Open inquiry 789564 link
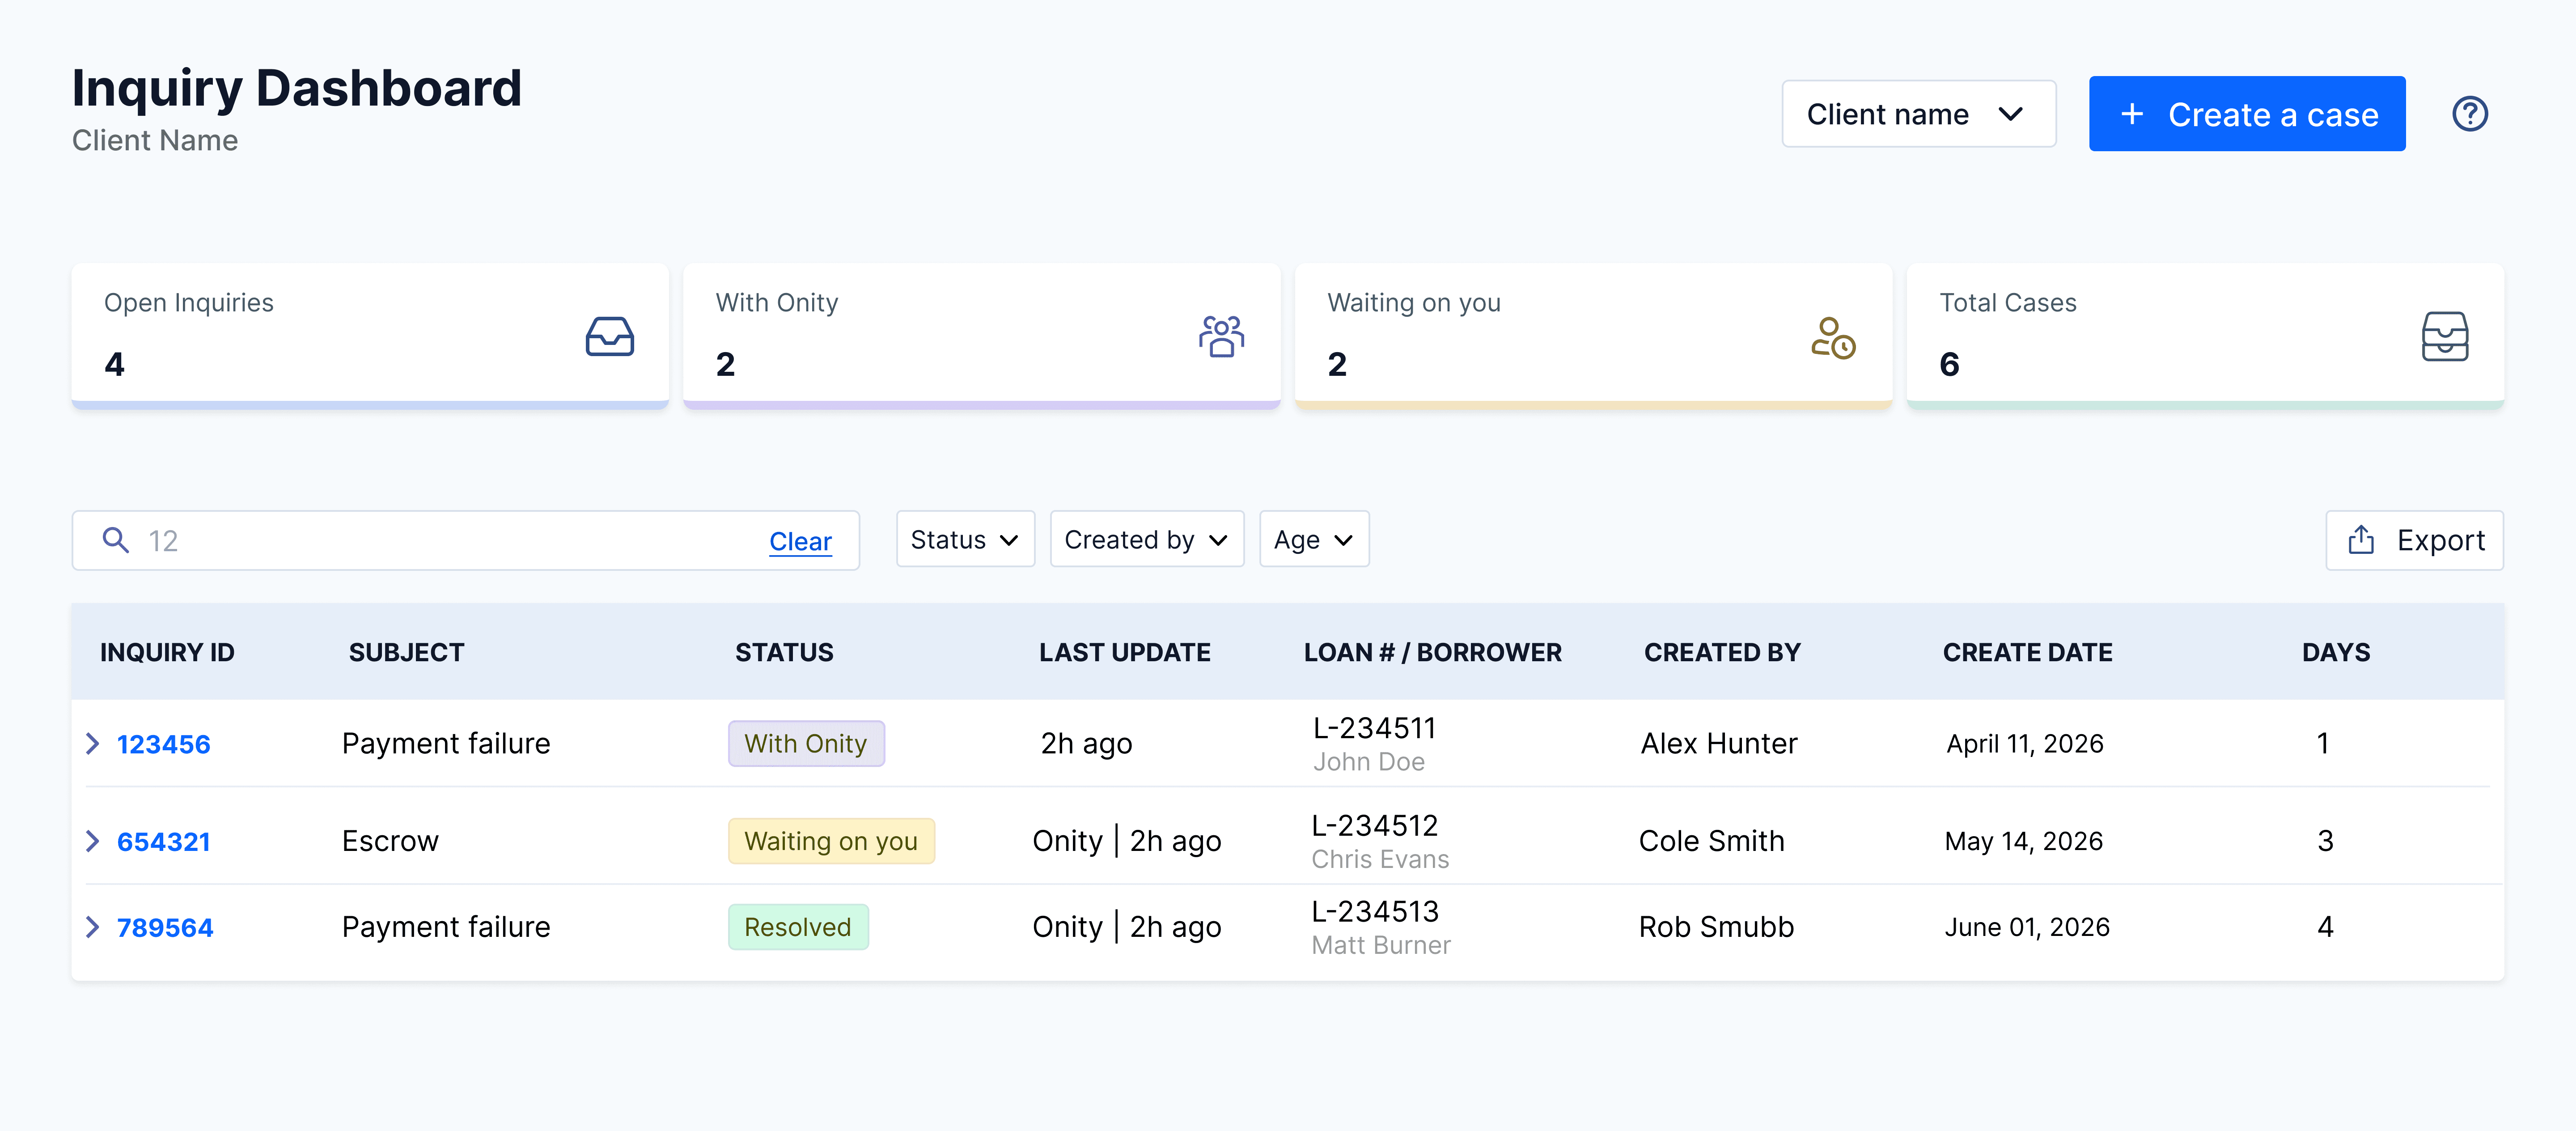The image size is (2576, 1131). point(165,928)
